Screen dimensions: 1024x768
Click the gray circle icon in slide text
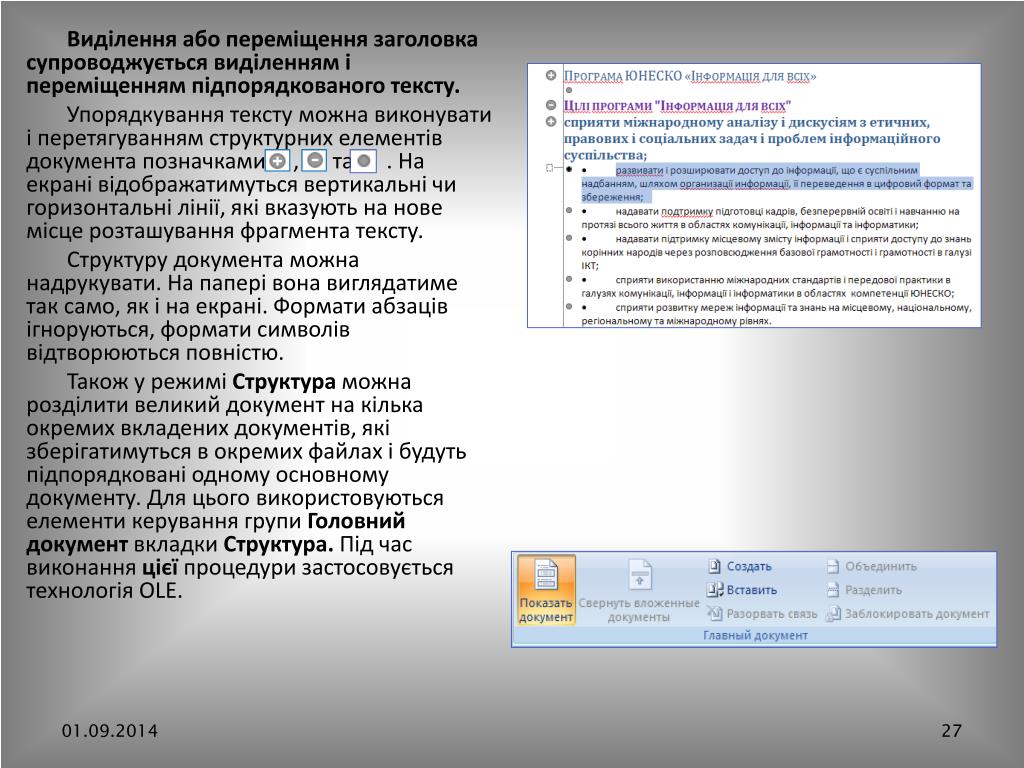click(364, 161)
